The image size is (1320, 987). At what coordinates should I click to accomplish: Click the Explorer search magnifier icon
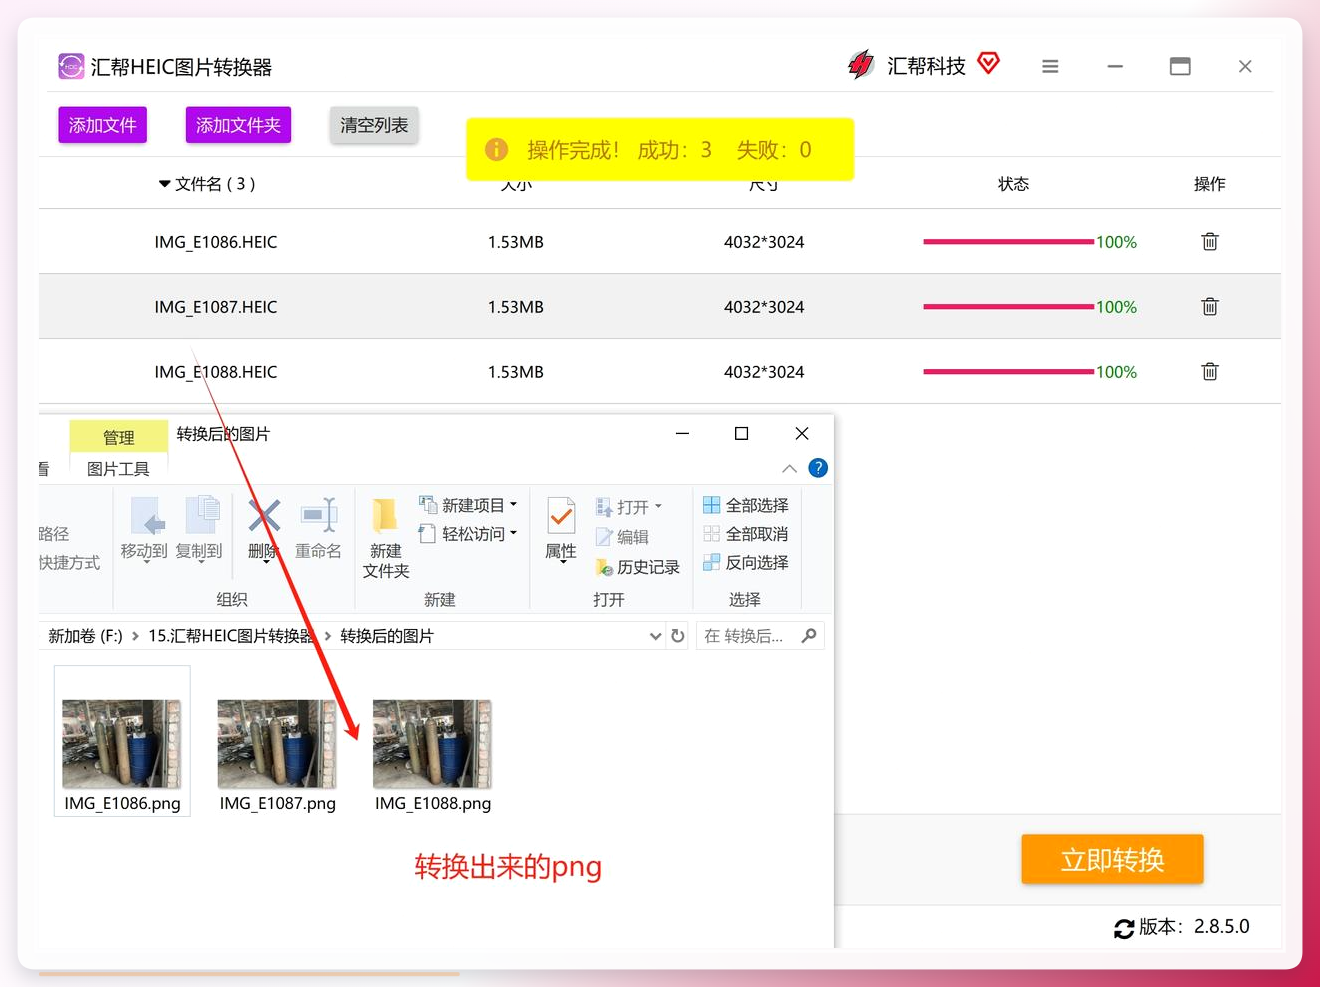pyautogui.click(x=809, y=636)
